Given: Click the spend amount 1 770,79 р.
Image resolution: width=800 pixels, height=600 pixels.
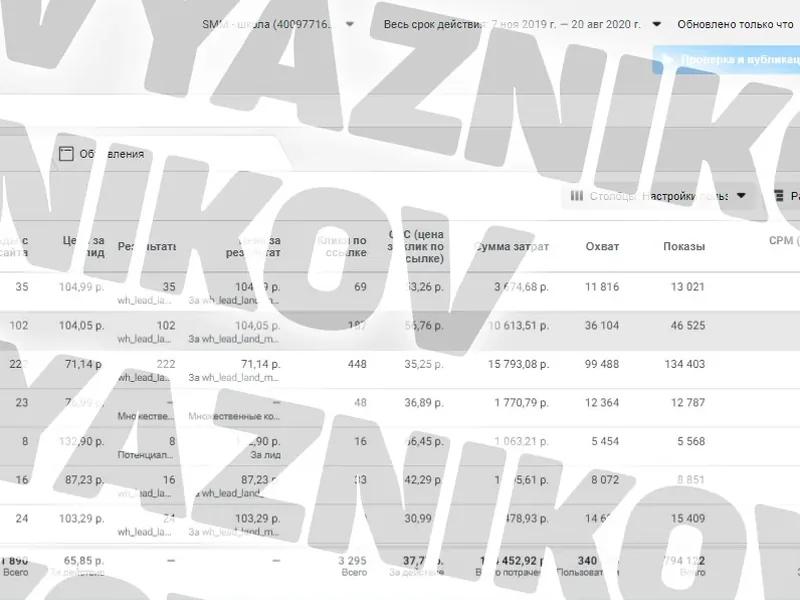Looking at the screenshot, I should [x=521, y=403].
